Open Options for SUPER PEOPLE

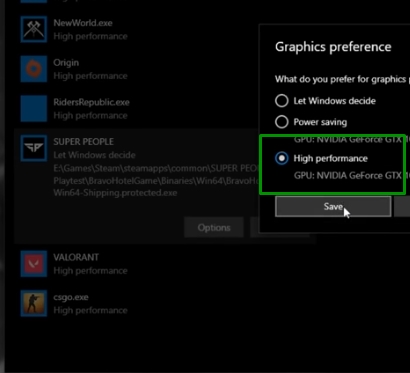click(214, 228)
